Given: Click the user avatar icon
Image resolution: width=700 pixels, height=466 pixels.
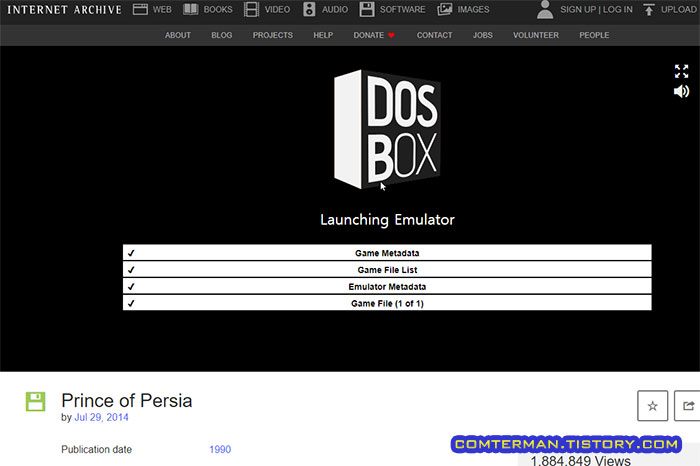Looking at the screenshot, I should tap(545, 10).
